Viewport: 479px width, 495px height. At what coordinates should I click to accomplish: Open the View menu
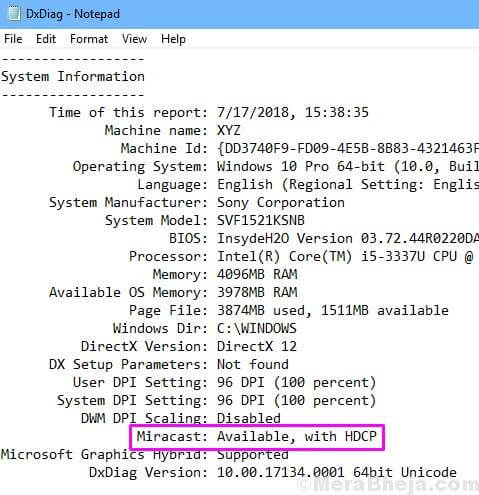tap(134, 39)
